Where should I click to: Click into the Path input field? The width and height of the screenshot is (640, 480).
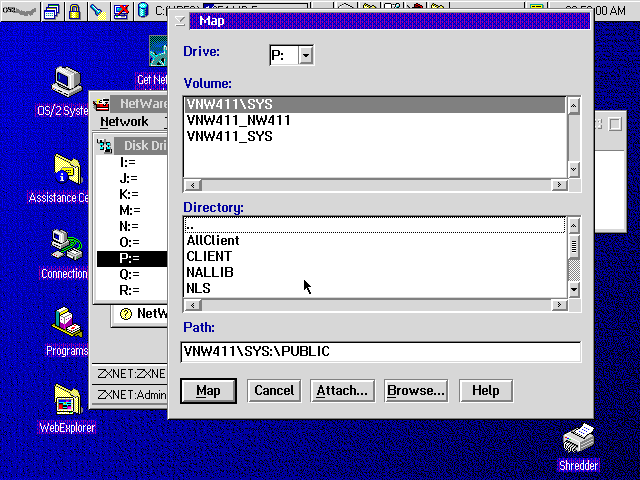[381, 352]
